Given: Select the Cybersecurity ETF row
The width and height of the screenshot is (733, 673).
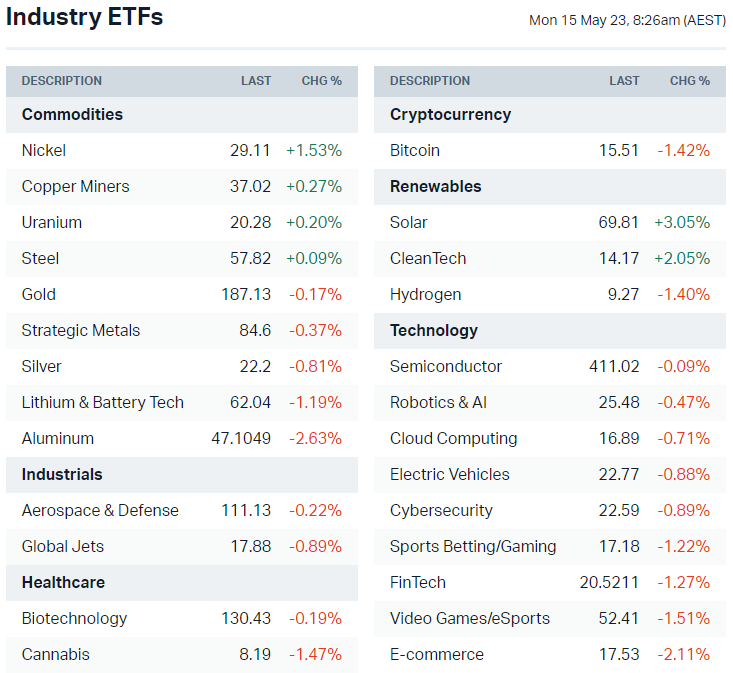Looking at the screenshot, I should 441,510.
